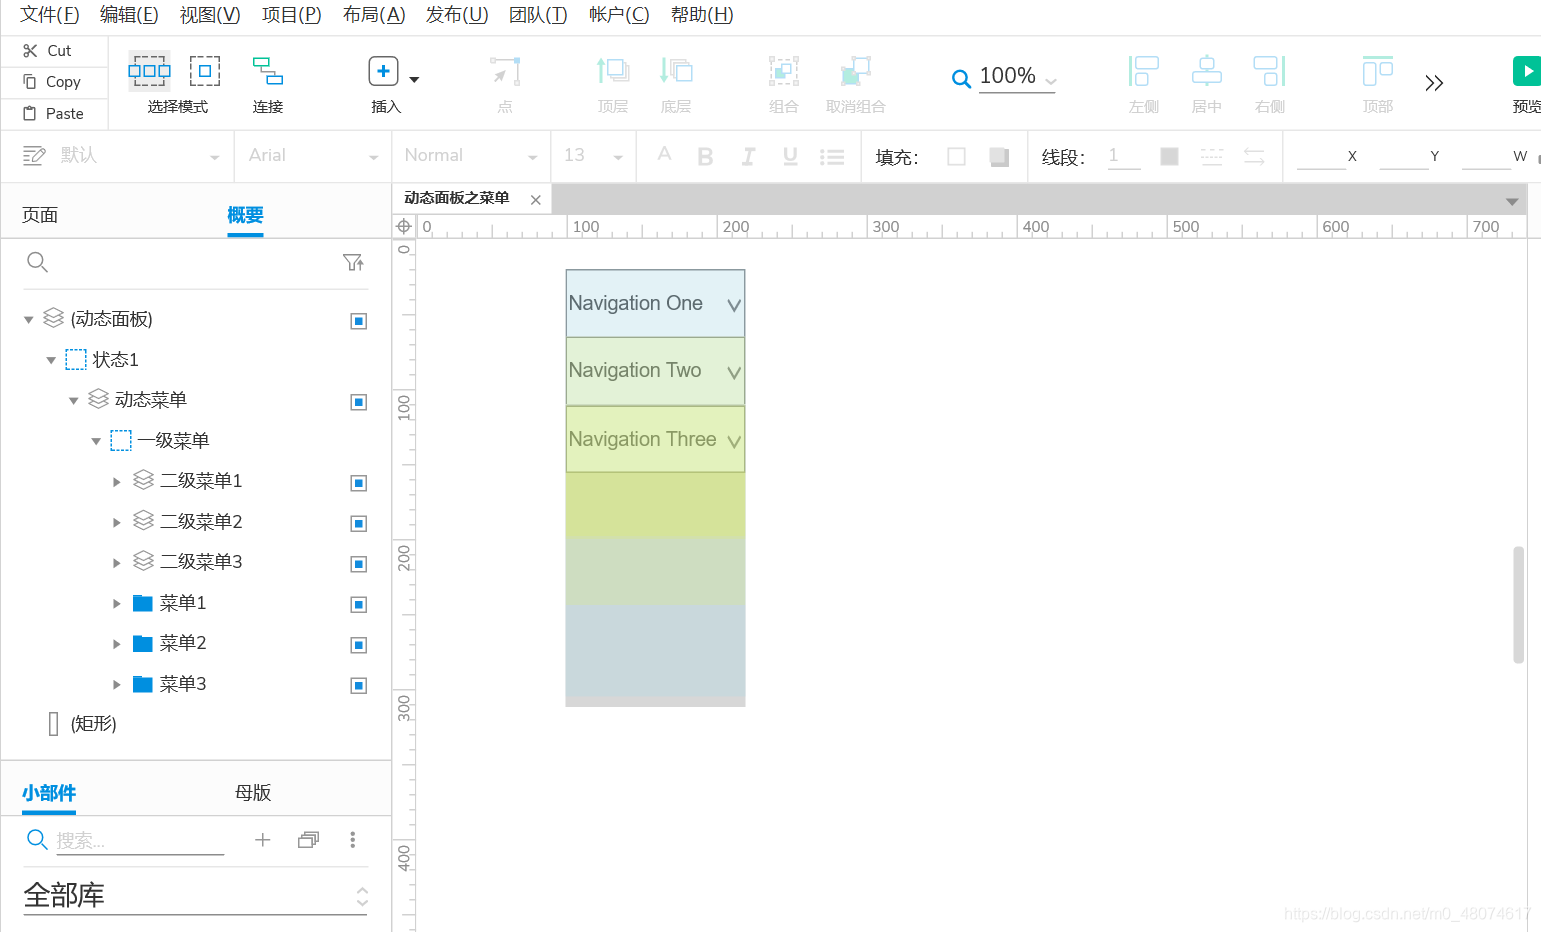Viewport: 1541px width, 932px height.
Task: Switch to the 母版 tab
Action: click(253, 793)
